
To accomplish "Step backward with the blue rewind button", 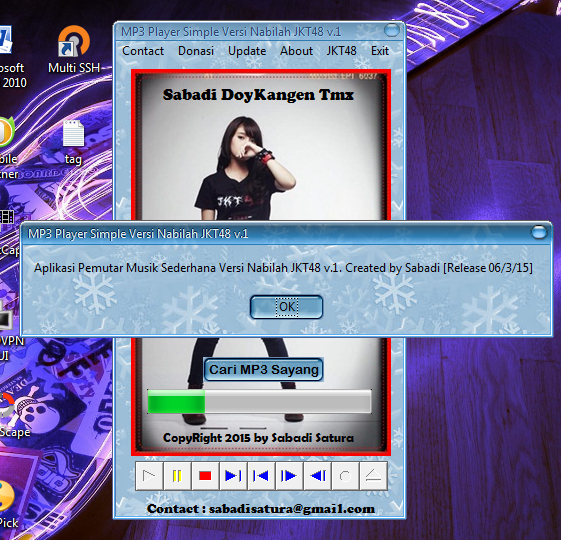I will click(317, 476).
